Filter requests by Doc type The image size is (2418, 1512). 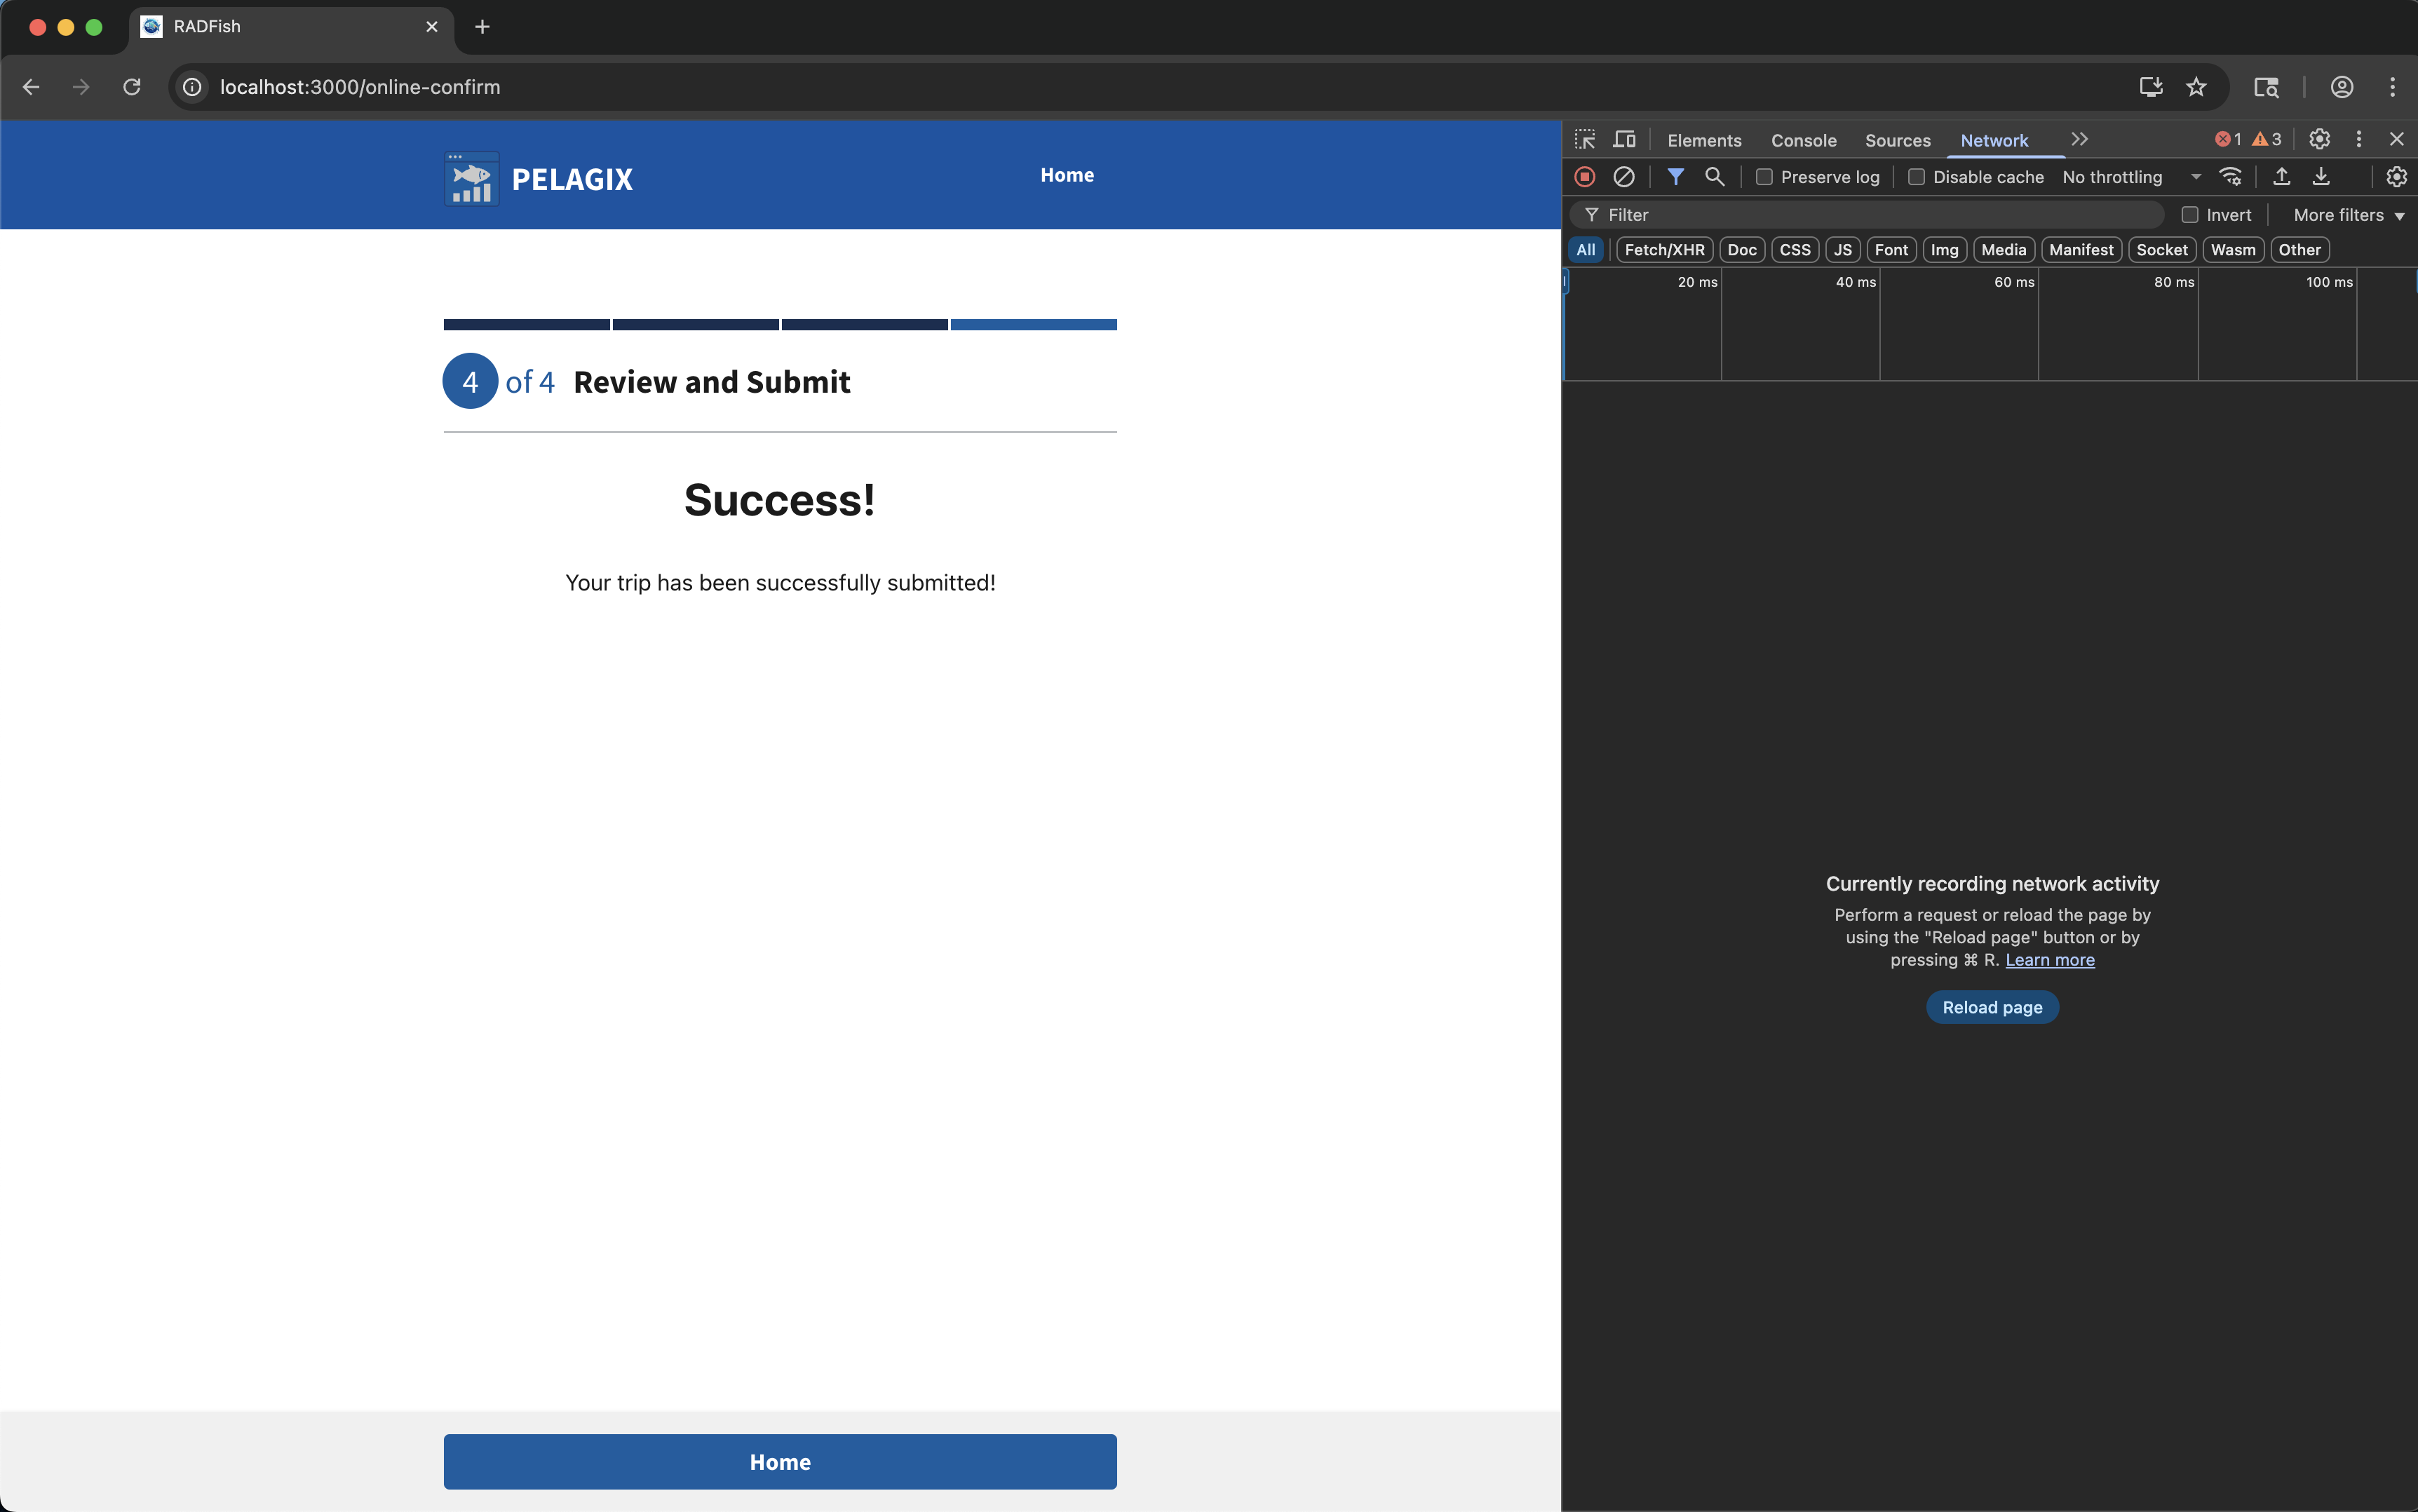[x=1742, y=250]
